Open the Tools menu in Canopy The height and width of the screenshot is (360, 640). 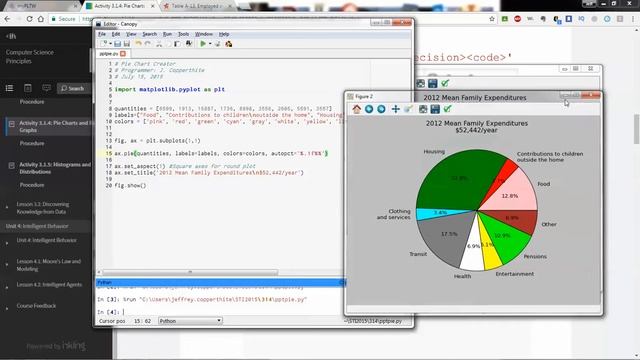[x=183, y=34]
